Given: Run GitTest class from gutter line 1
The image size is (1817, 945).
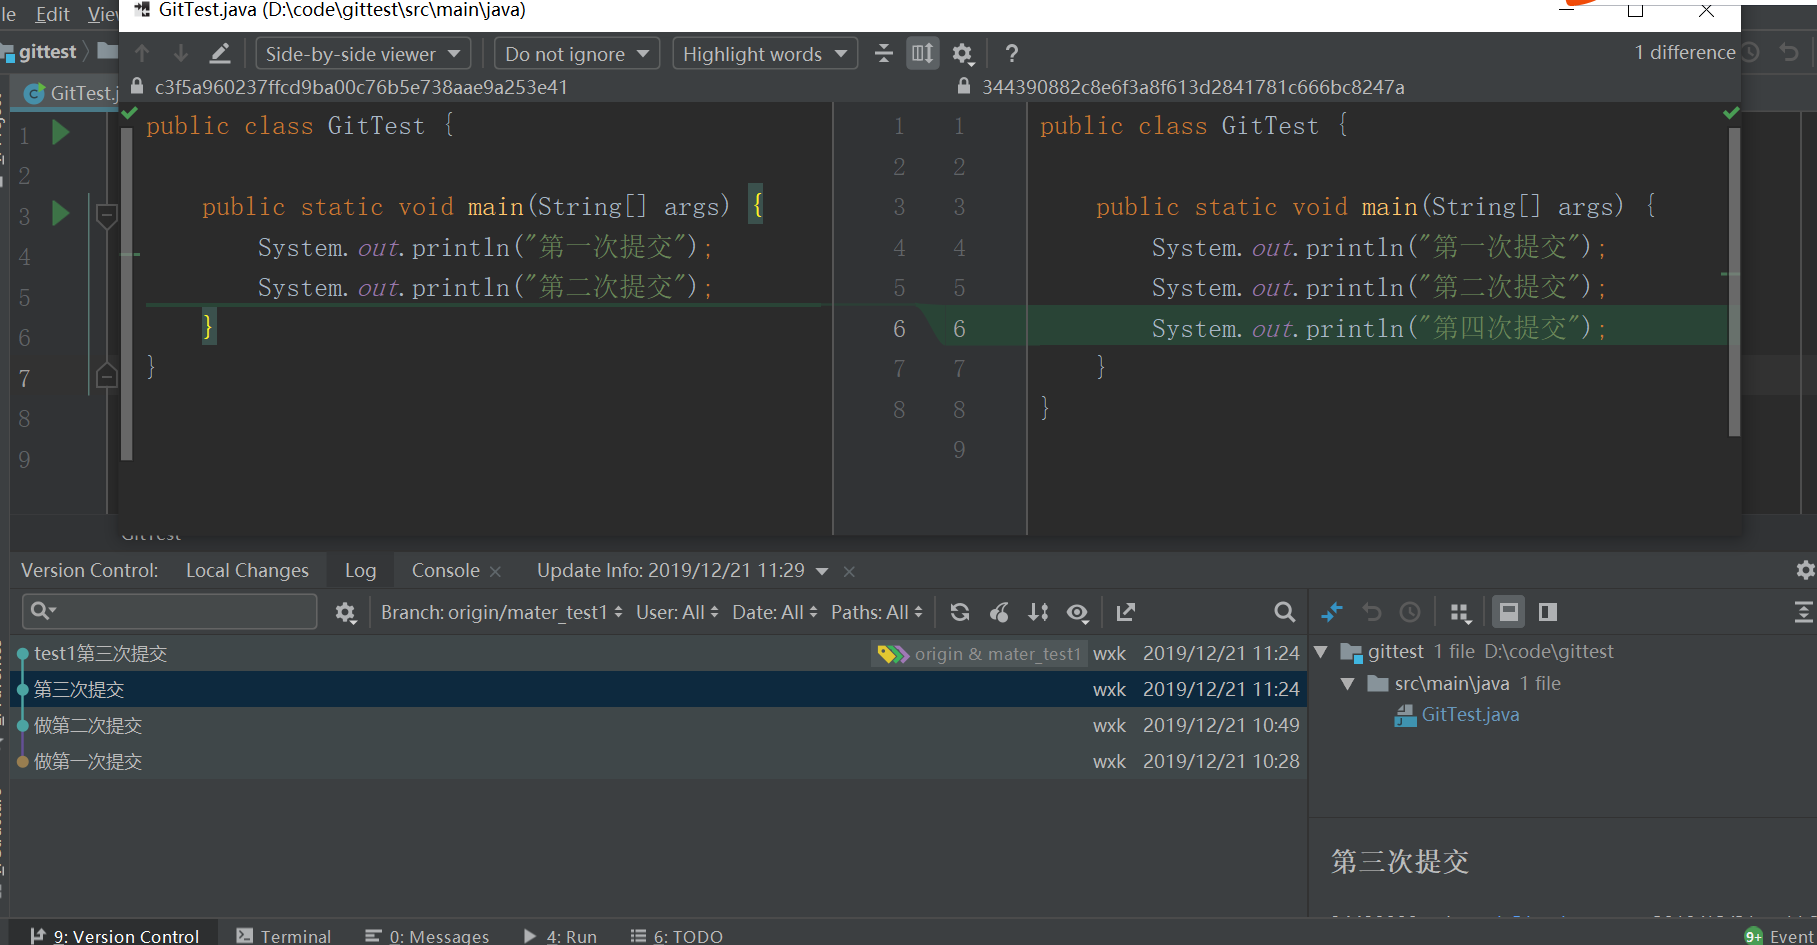Looking at the screenshot, I should click(60, 131).
